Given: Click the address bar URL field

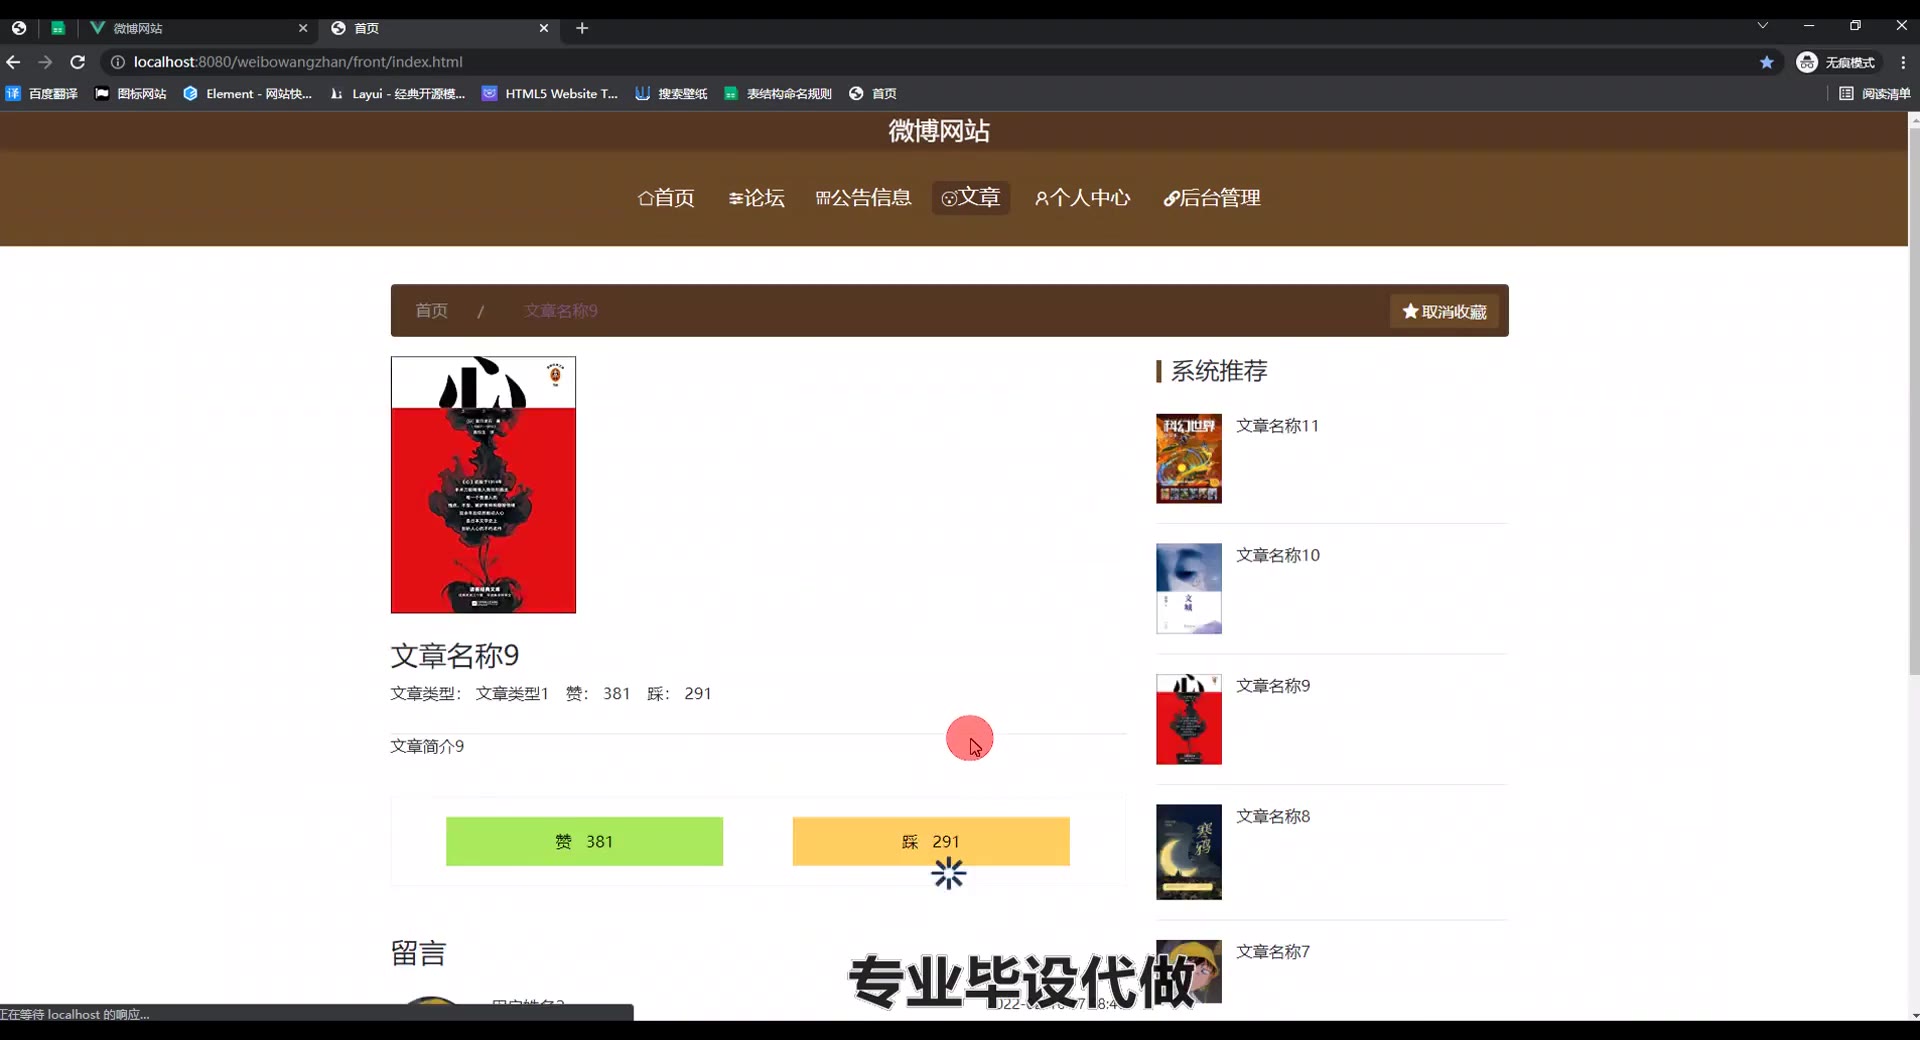Looking at the screenshot, I should [x=940, y=62].
